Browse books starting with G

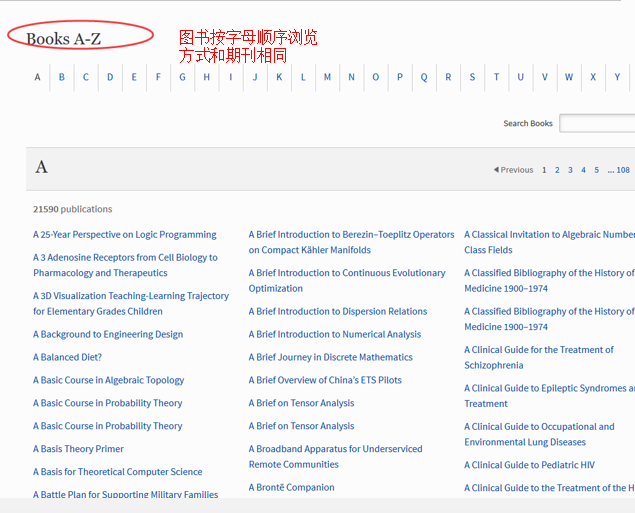(x=182, y=77)
